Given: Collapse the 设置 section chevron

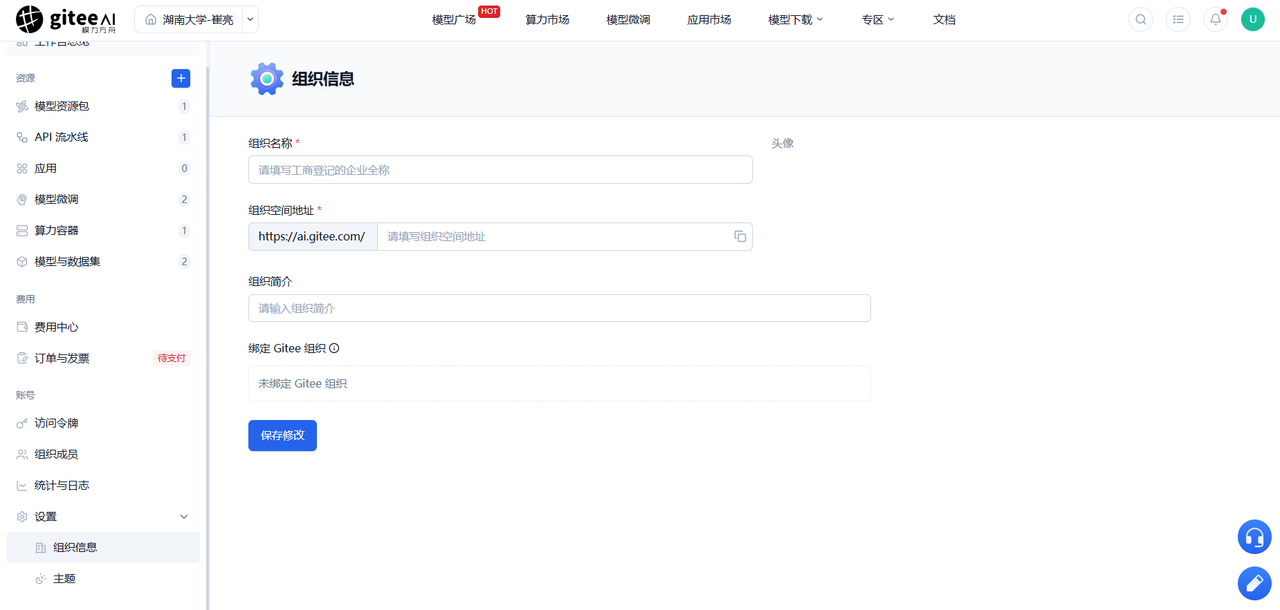Looking at the screenshot, I should coord(184,516).
